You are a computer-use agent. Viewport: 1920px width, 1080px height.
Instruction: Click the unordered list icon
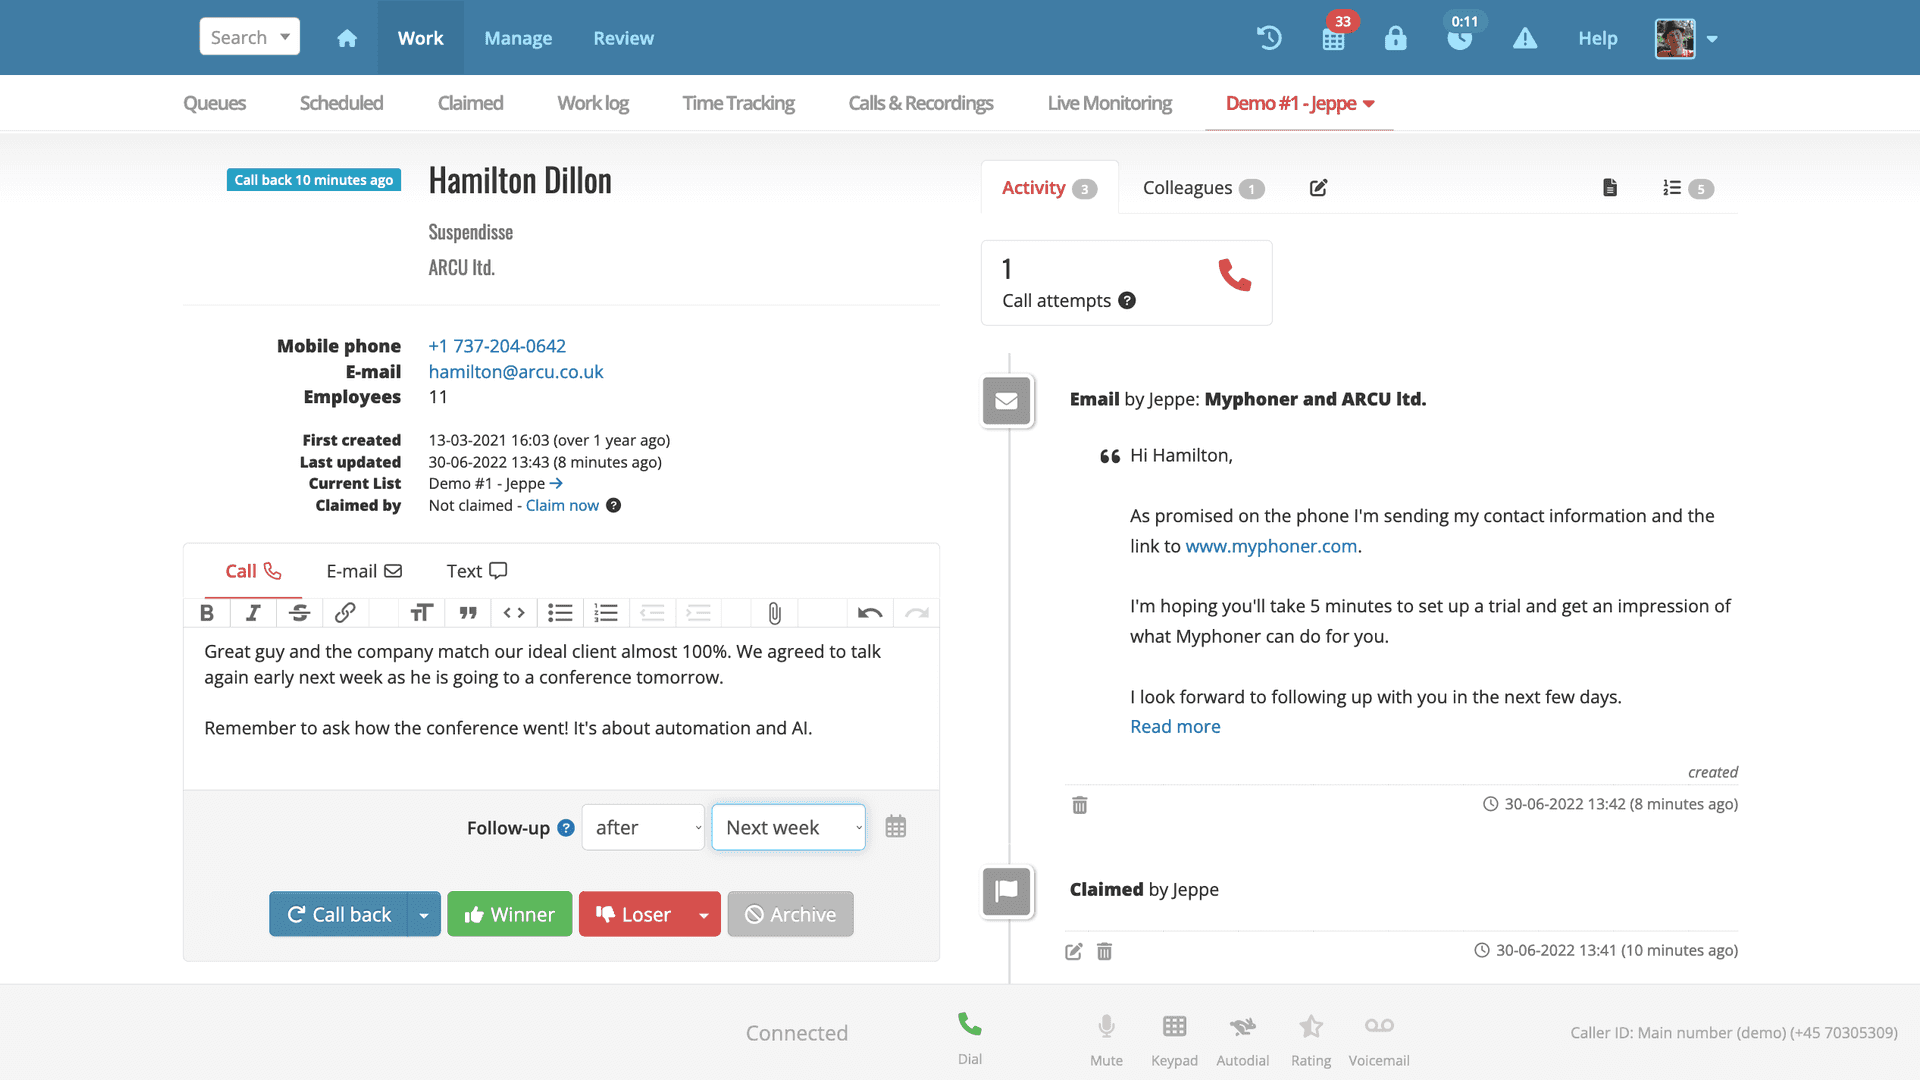559,613
